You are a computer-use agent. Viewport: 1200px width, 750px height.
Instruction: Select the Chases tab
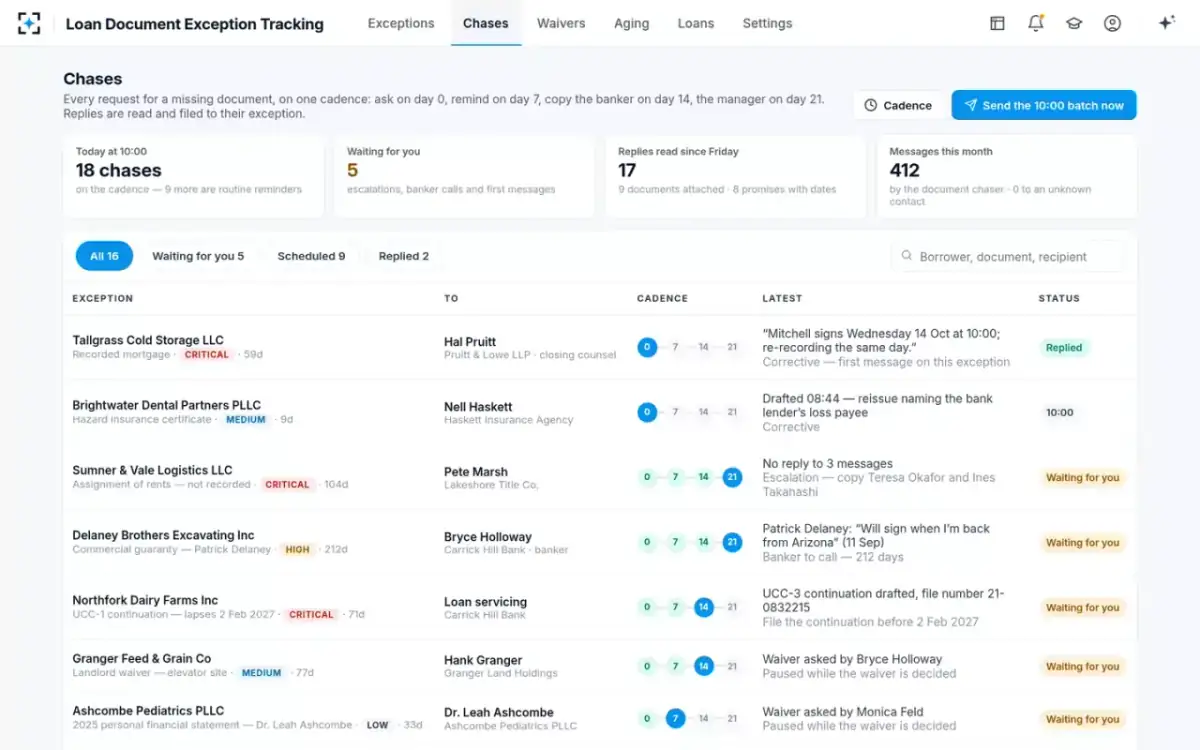click(486, 23)
